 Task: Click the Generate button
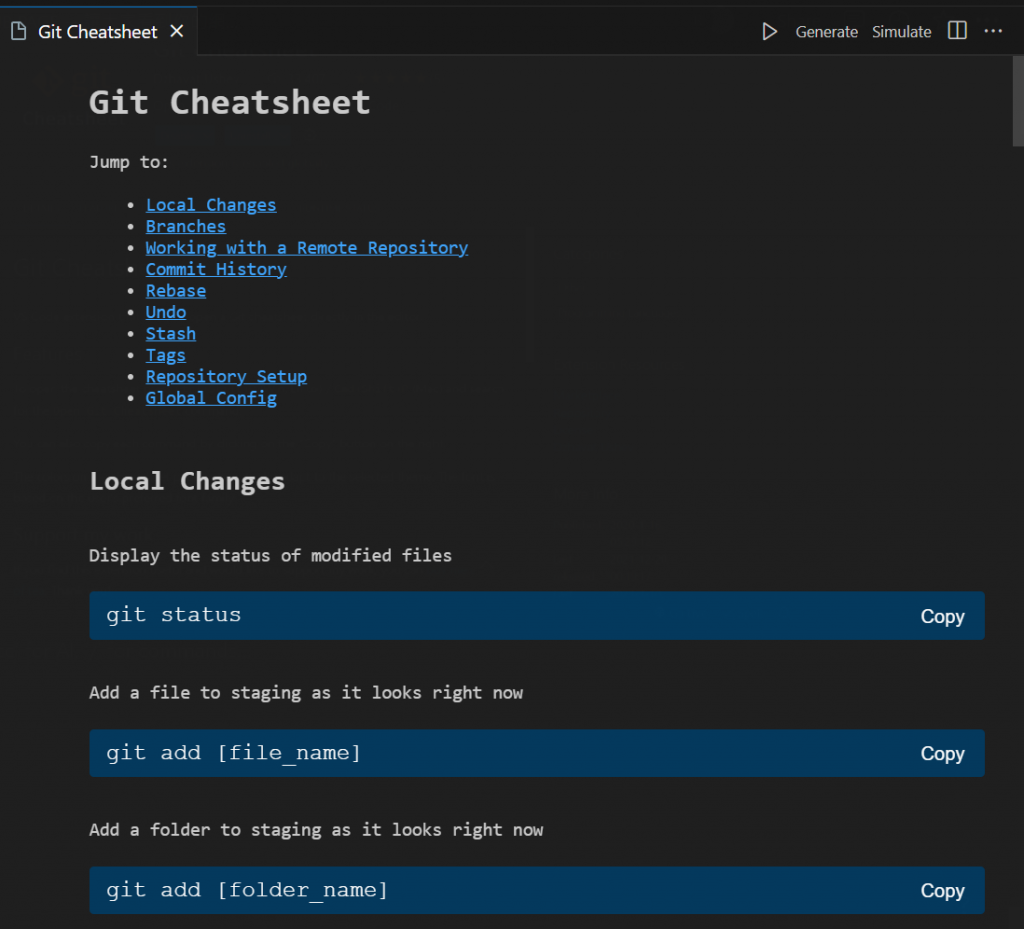pyautogui.click(x=826, y=31)
